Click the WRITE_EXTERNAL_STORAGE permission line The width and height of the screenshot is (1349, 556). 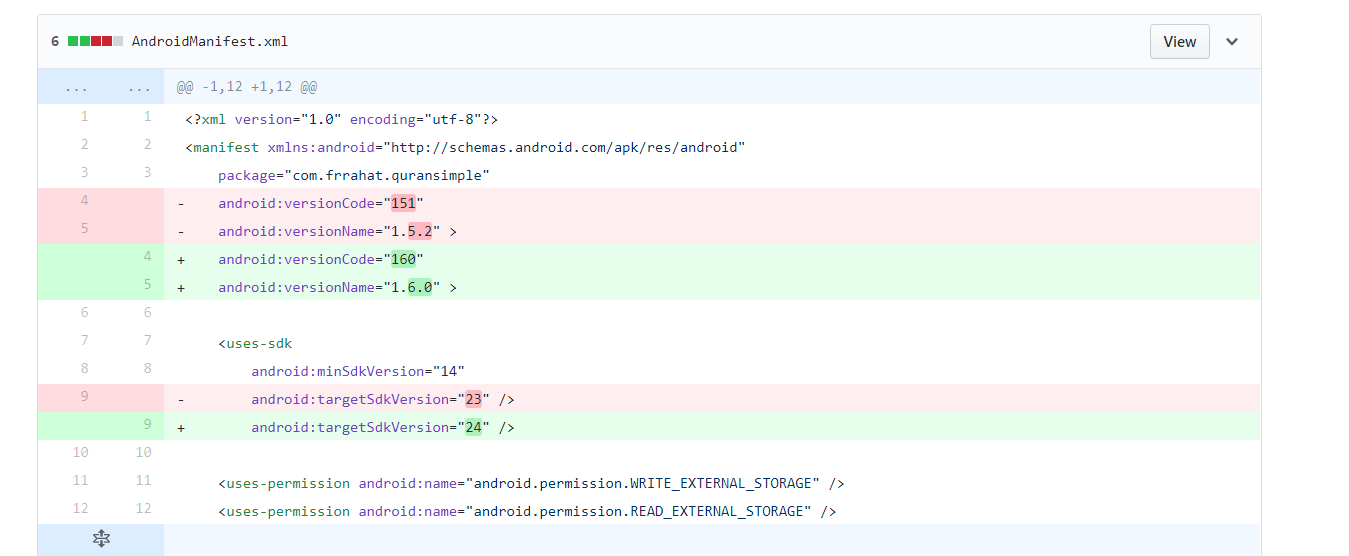coord(531,483)
